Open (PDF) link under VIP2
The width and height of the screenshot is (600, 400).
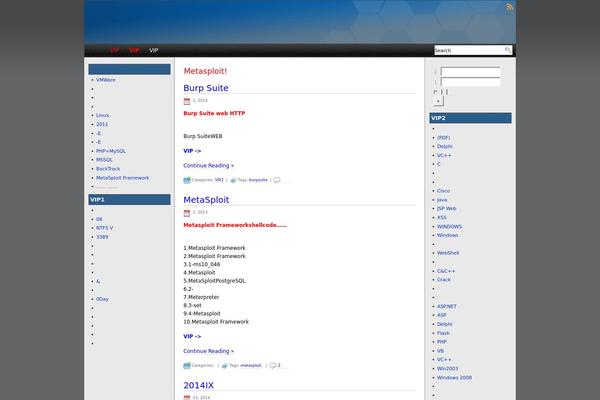coord(443,138)
